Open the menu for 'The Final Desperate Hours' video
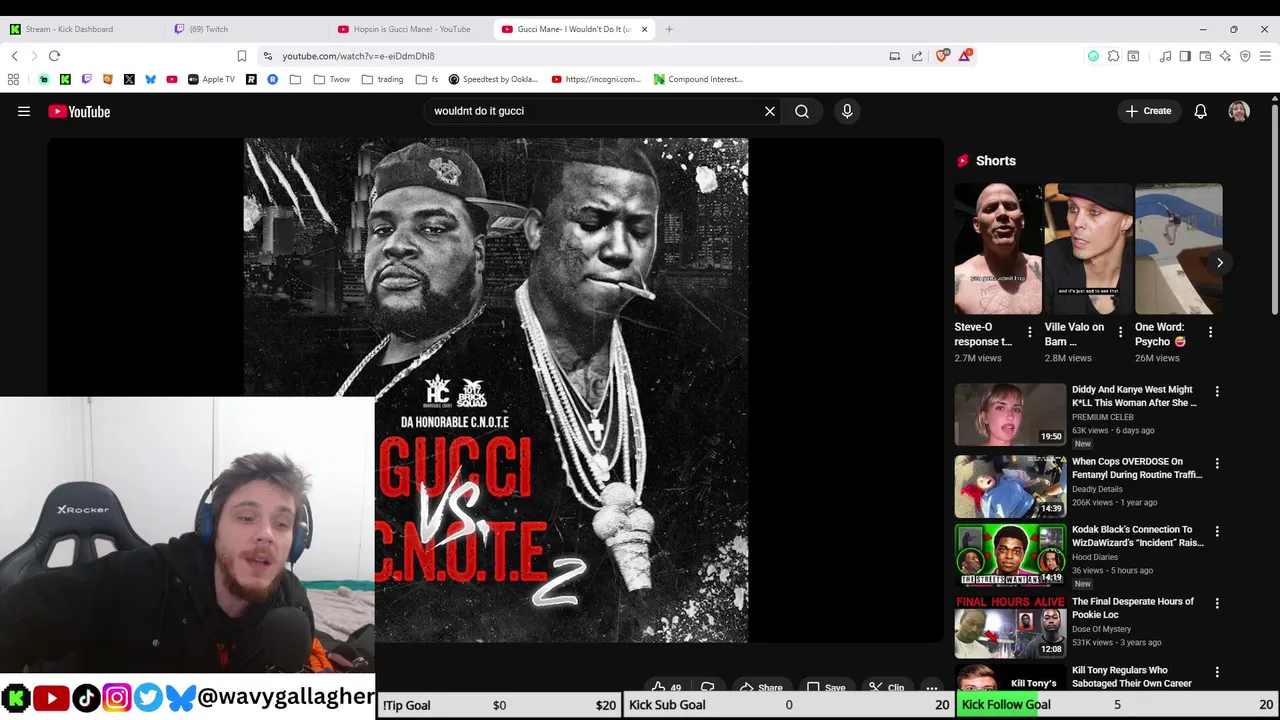 1217,603
